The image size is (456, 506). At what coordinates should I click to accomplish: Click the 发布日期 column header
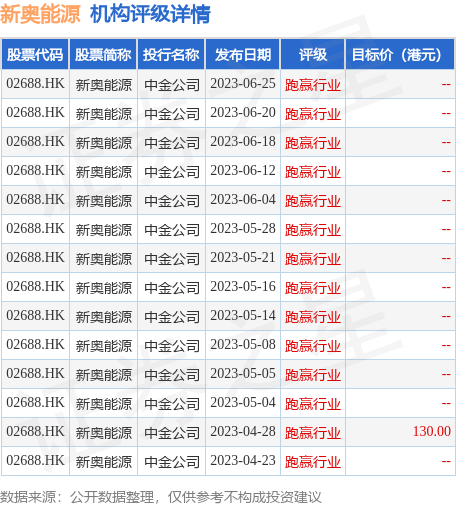[243, 54]
